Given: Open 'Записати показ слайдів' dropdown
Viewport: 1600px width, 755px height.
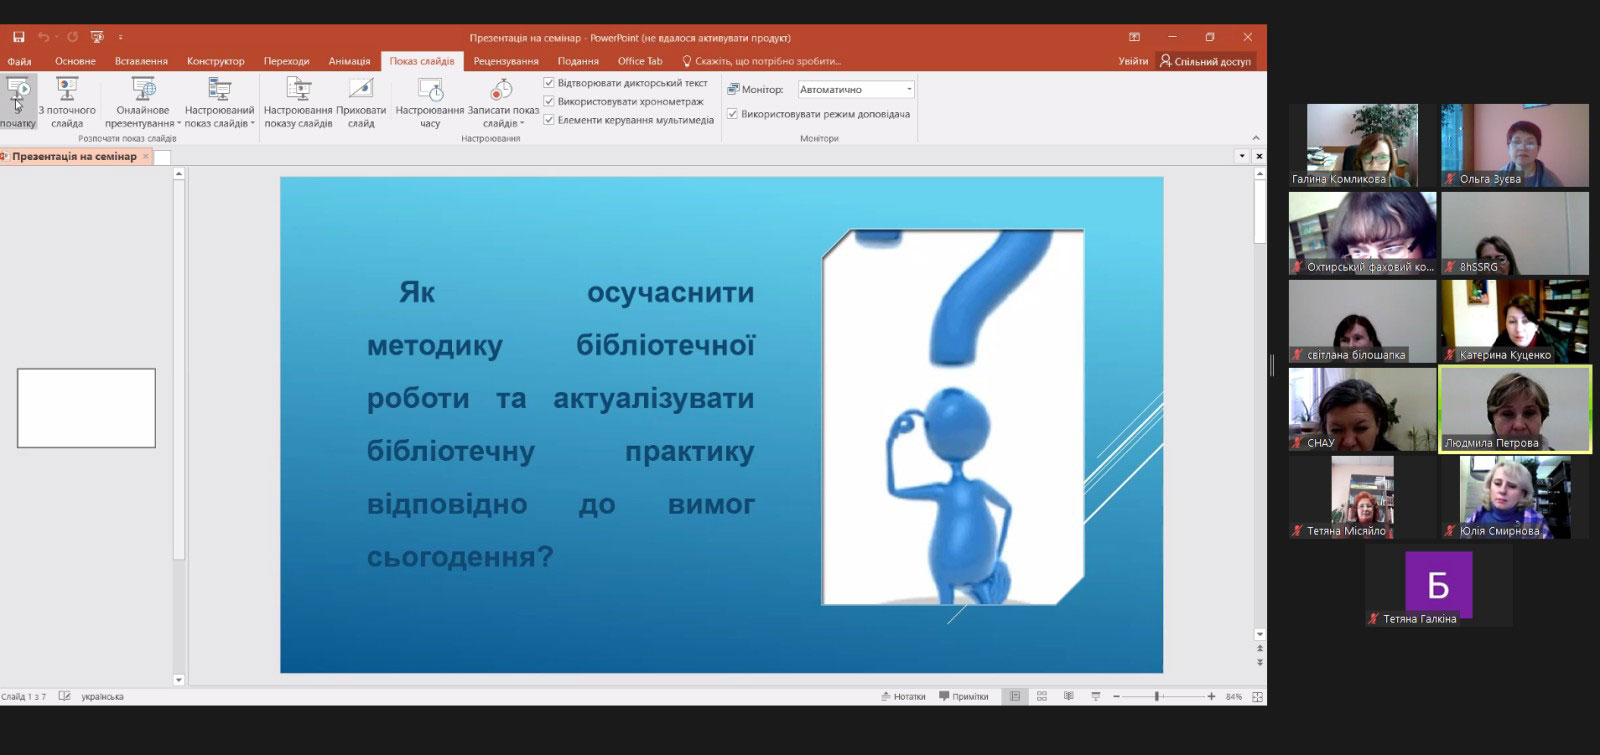Looking at the screenshot, I should tap(503, 102).
